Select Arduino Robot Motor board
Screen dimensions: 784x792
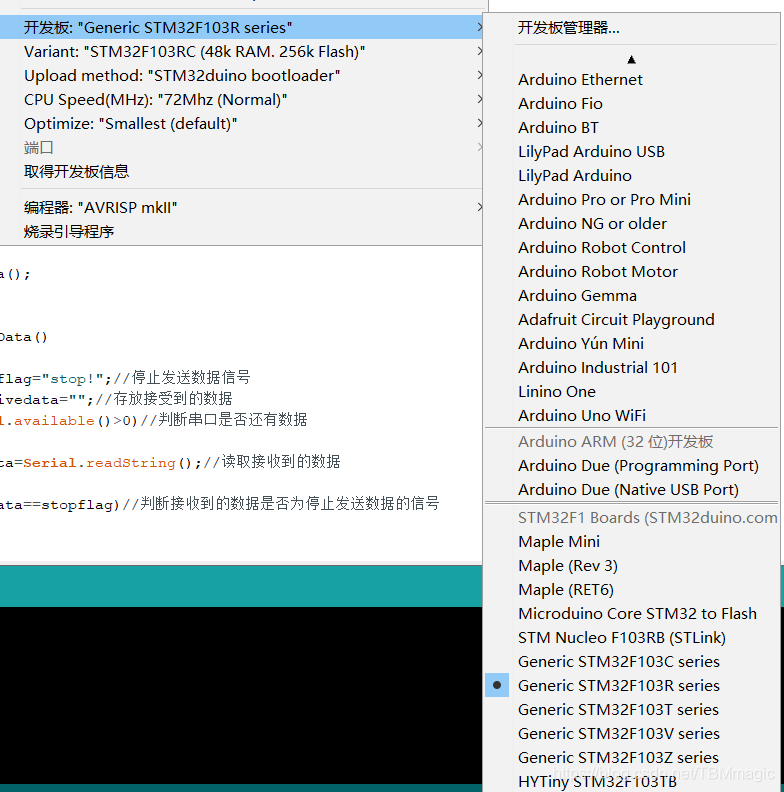point(631,272)
